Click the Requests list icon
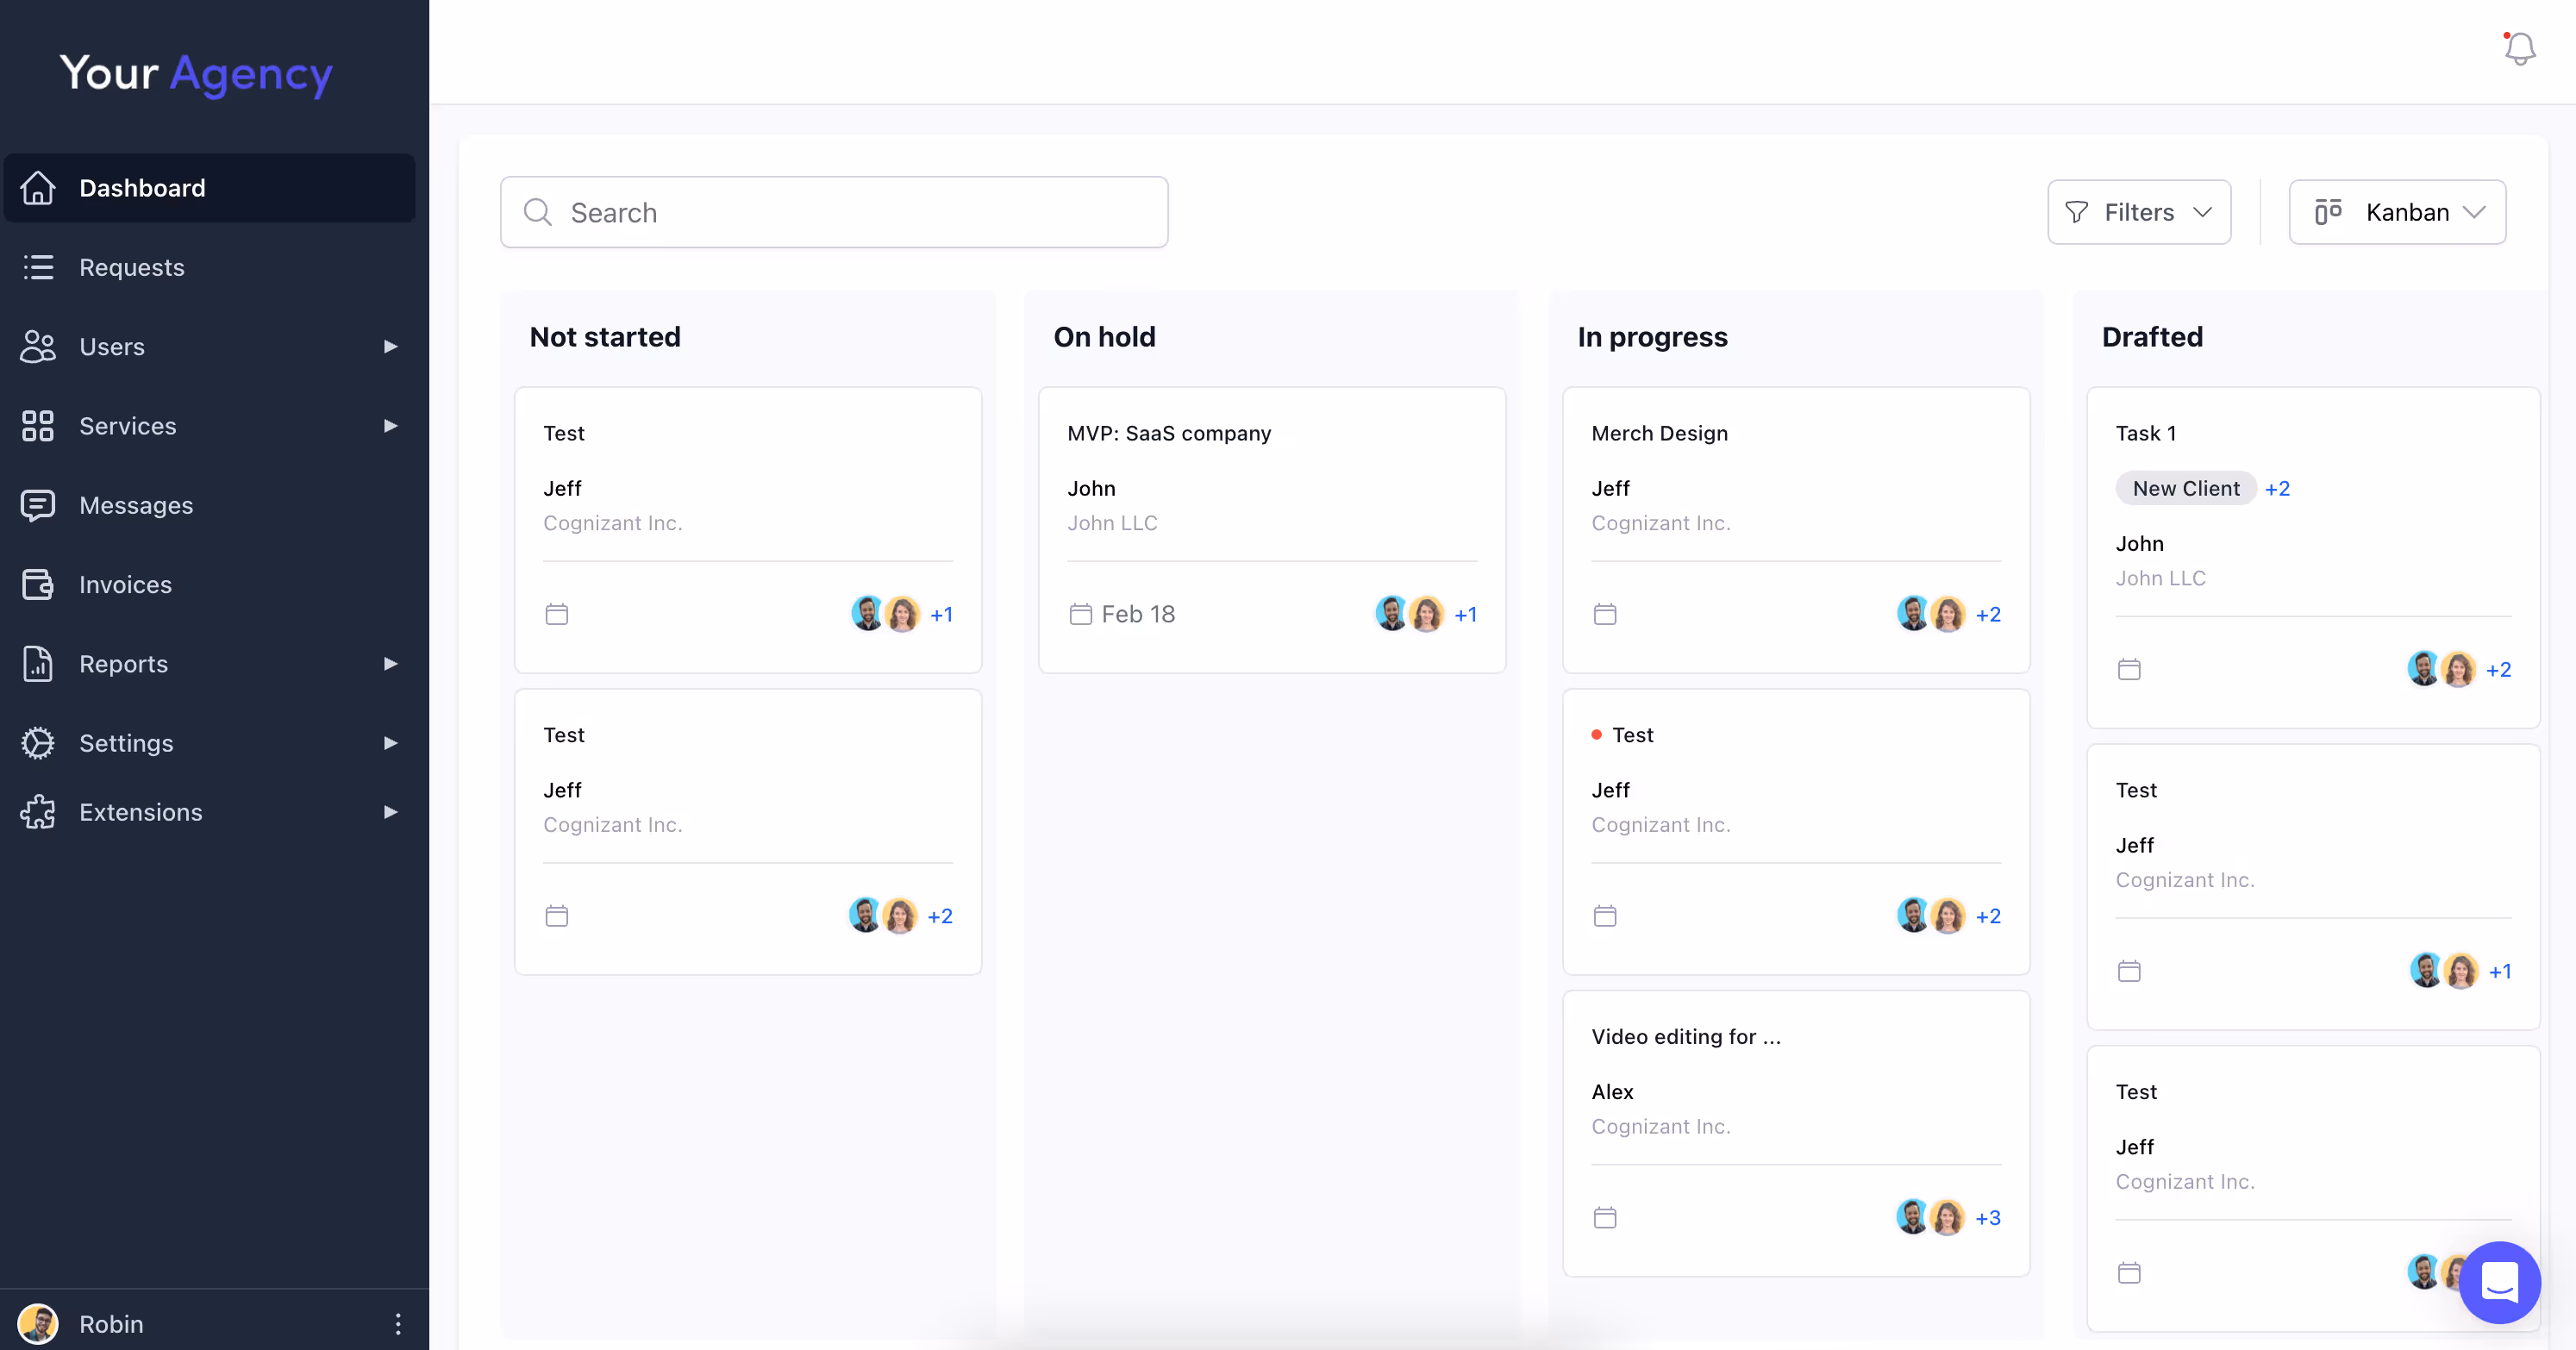This screenshot has width=2576, height=1350. click(x=38, y=267)
